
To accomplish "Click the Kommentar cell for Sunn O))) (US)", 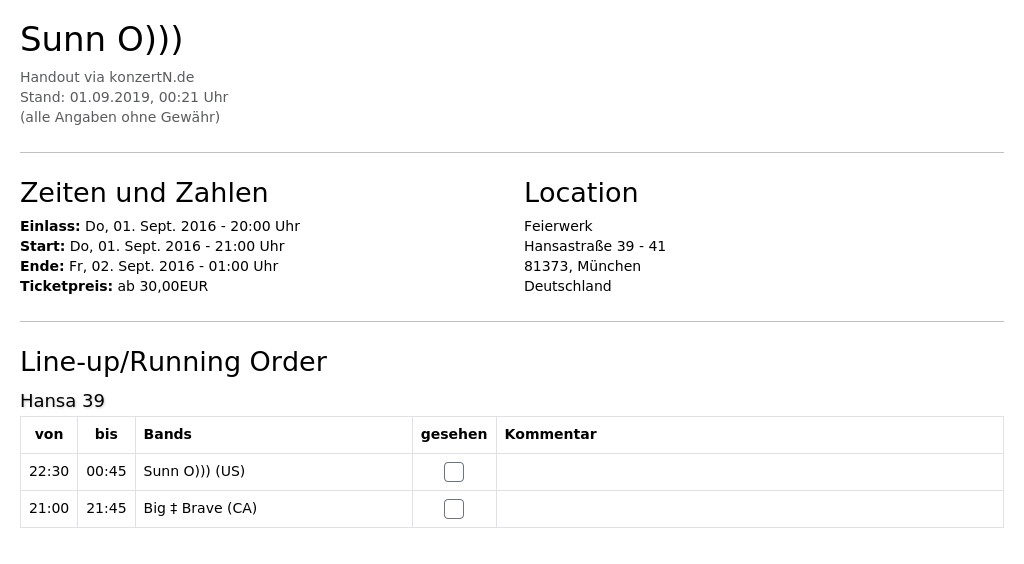I will (750, 472).
